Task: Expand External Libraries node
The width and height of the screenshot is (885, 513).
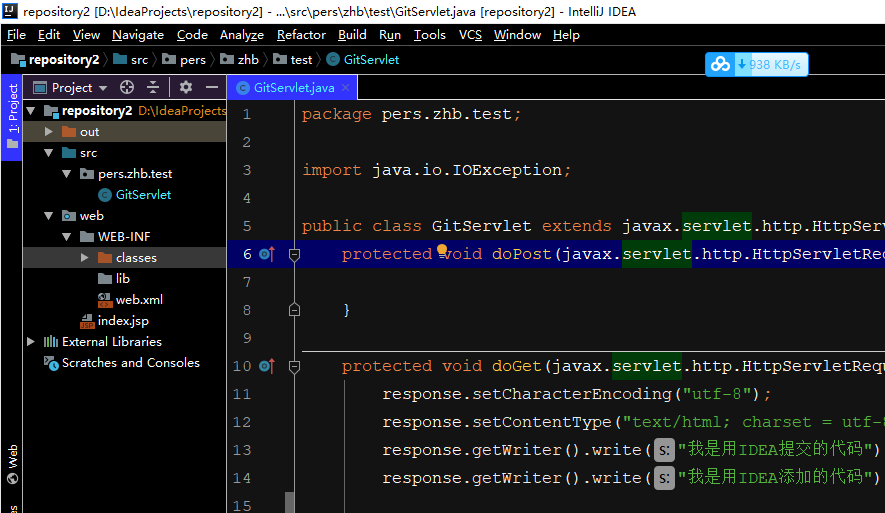Action: point(31,341)
